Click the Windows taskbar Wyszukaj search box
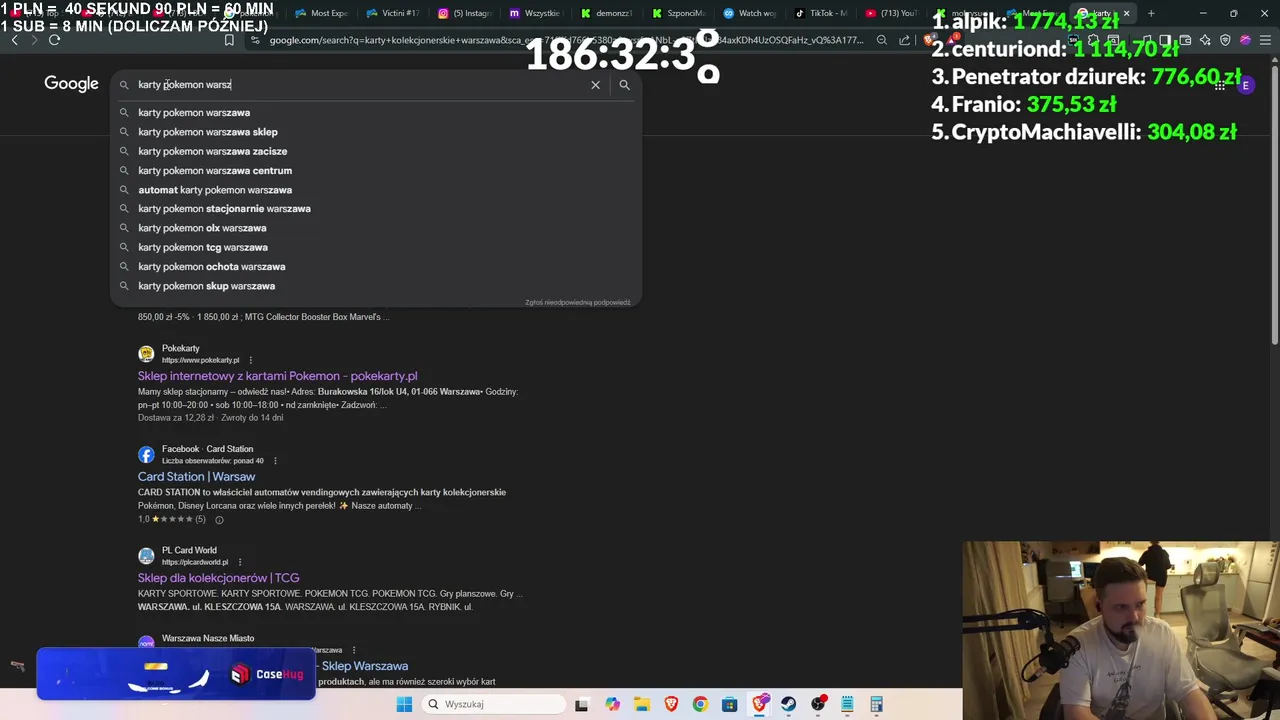The width and height of the screenshot is (1280, 720). click(492, 704)
